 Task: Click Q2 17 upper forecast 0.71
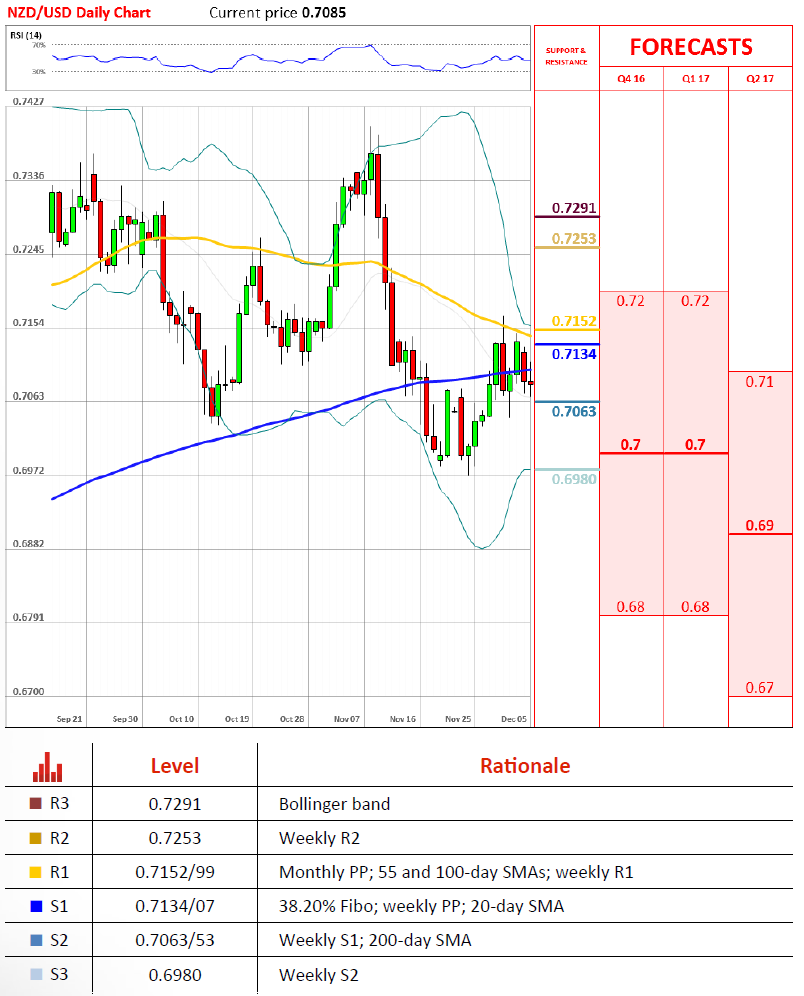point(760,382)
